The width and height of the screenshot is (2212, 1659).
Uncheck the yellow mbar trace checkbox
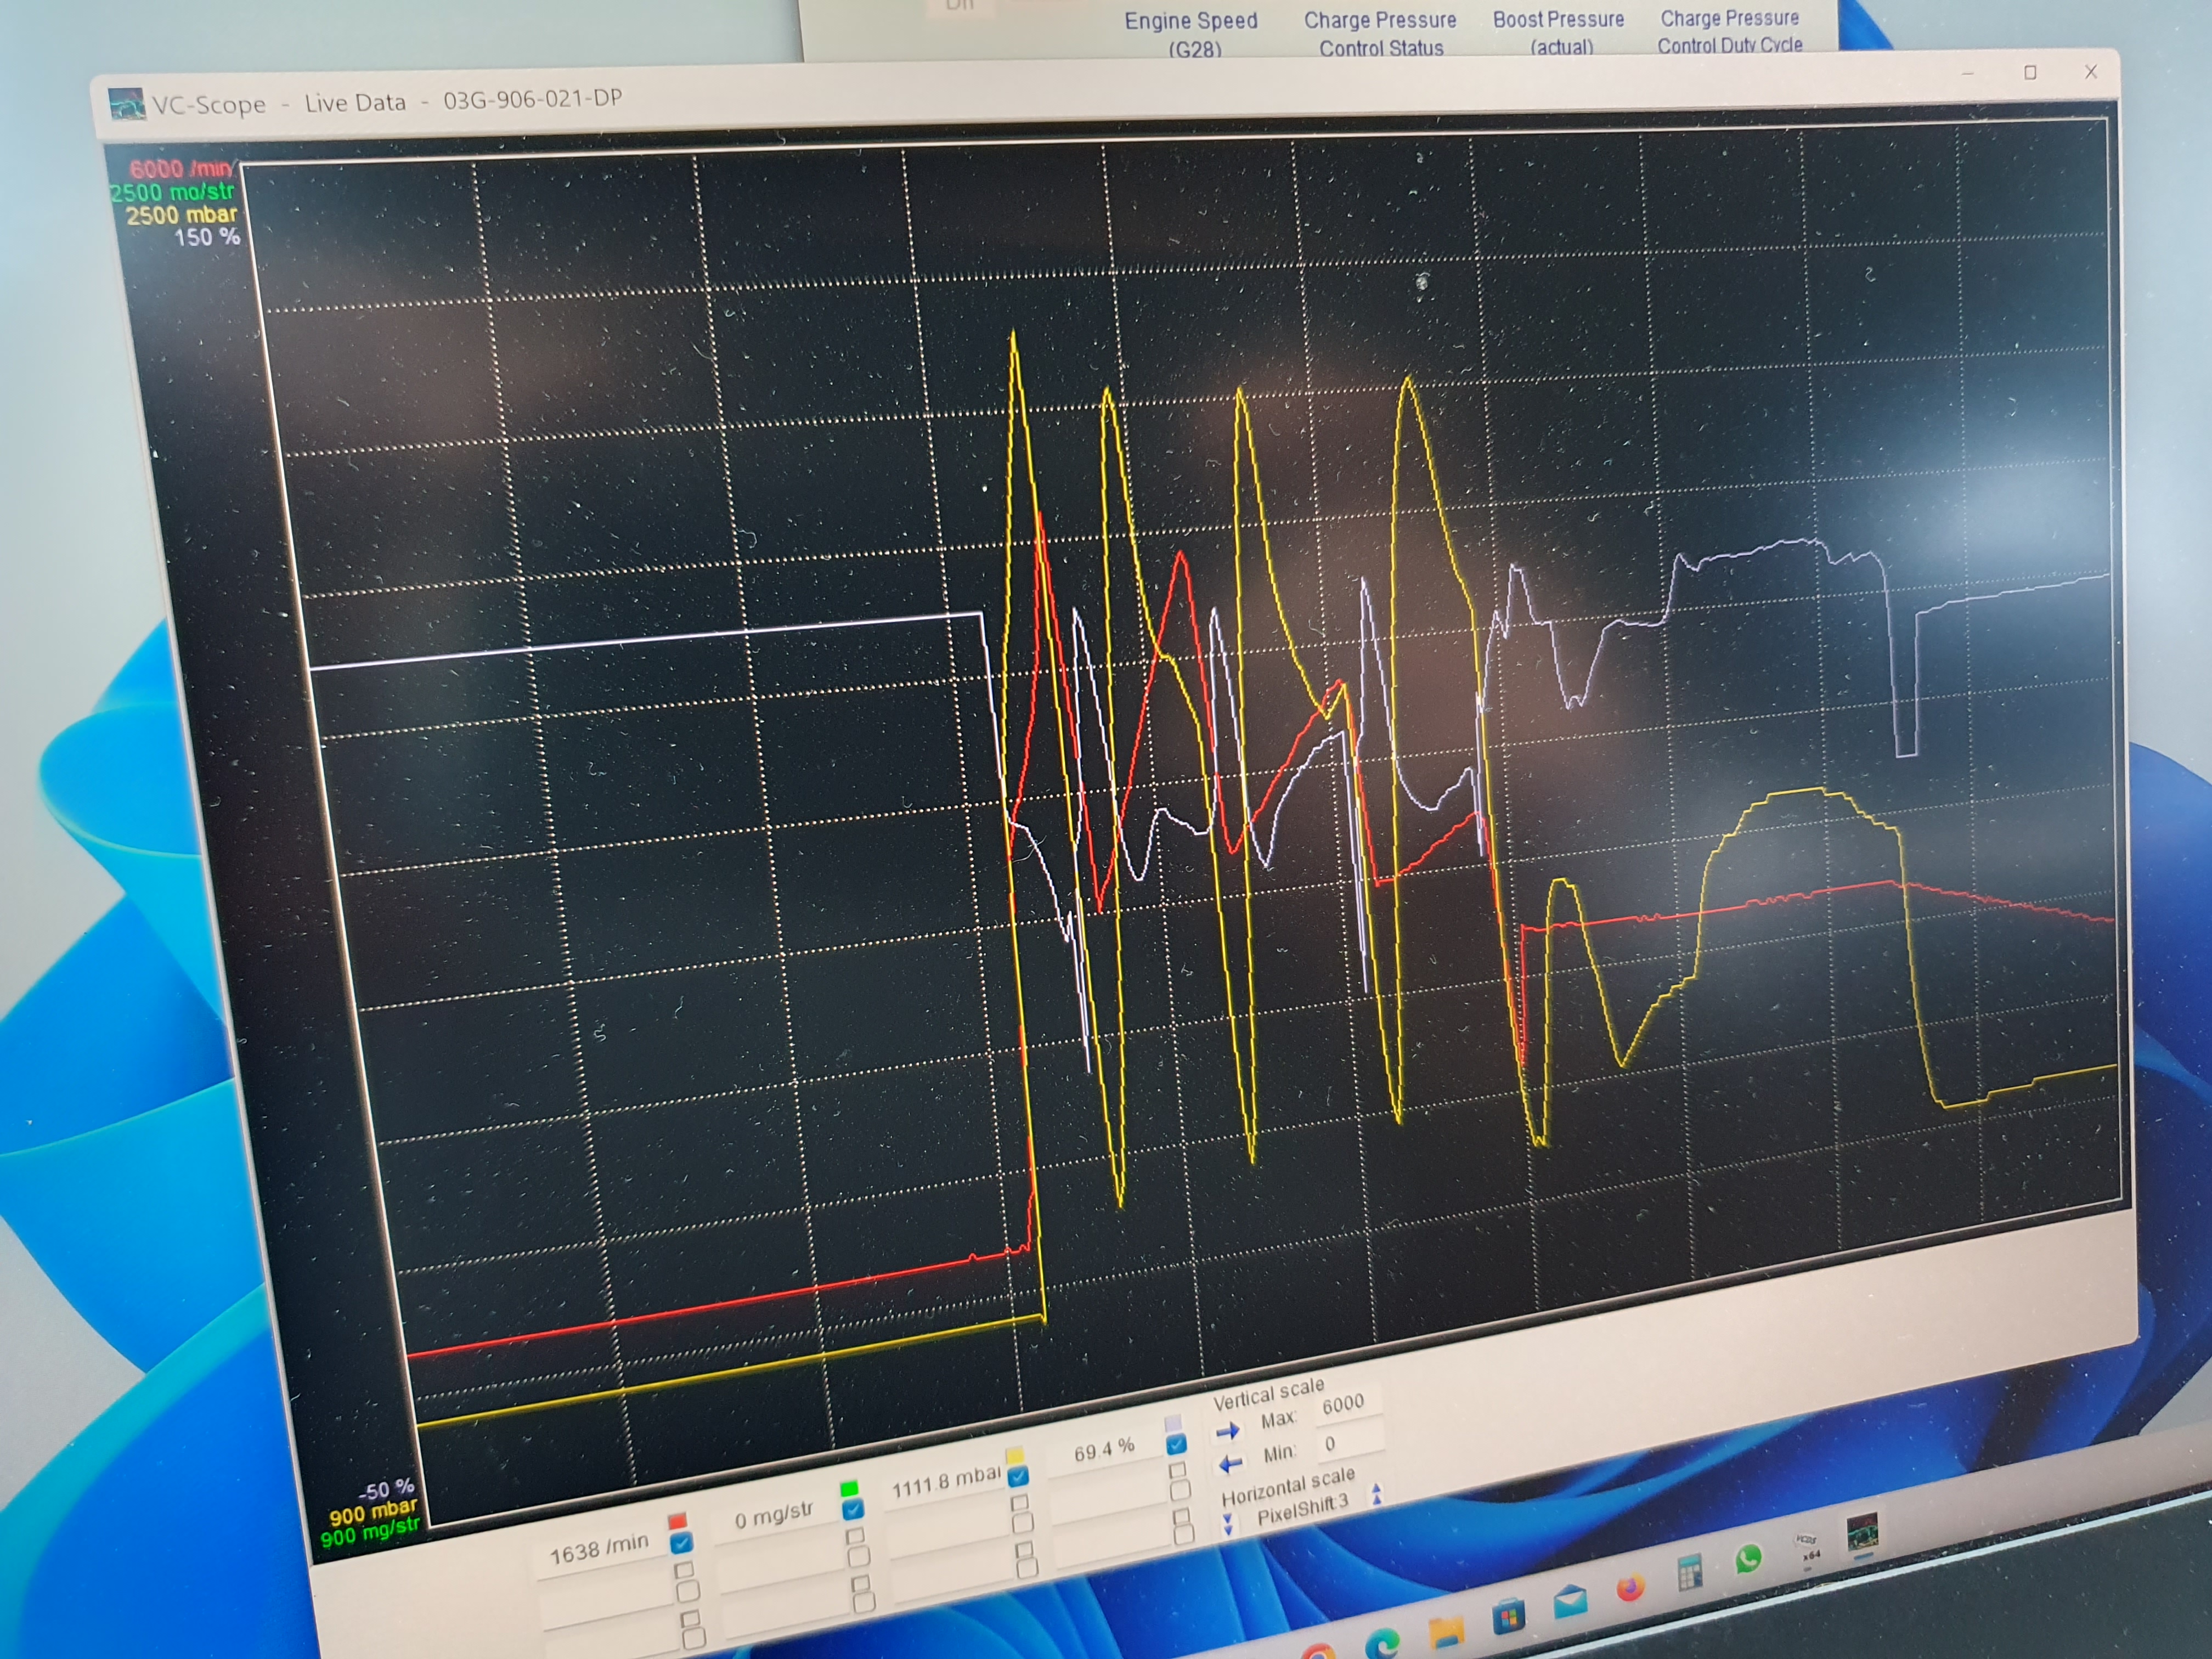click(x=1018, y=1476)
